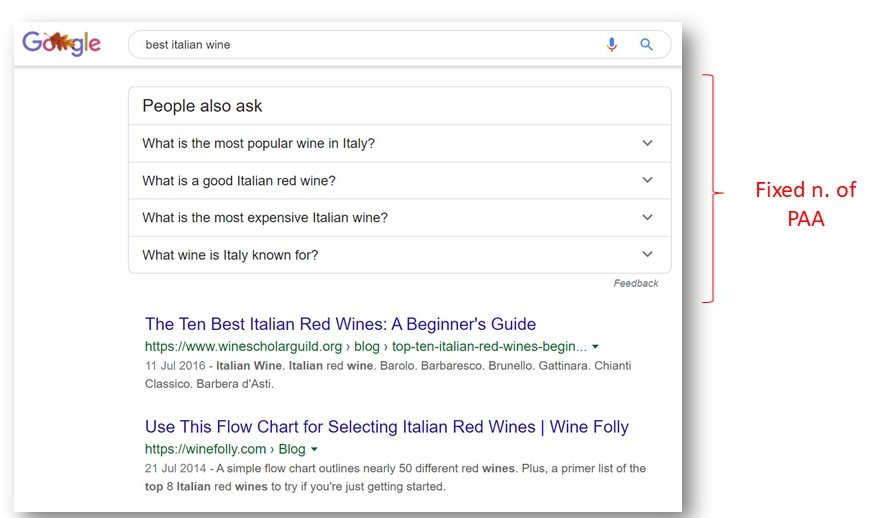Image resolution: width=869 pixels, height=518 pixels.
Task: Click question text 'What is the most expensive Italian wine?'
Action: pyautogui.click(x=265, y=218)
